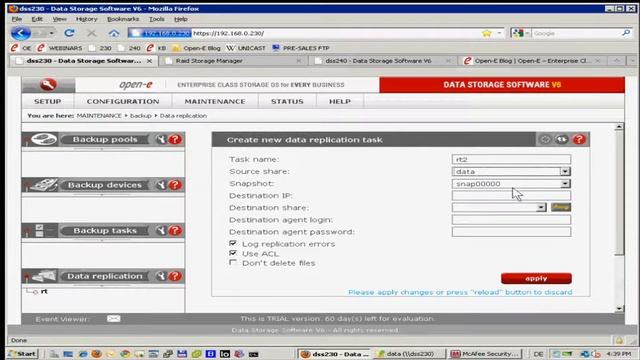The height and width of the screenshot is (360, 640).
Task: Click the Task name input field
Action: tap(511, 159)
